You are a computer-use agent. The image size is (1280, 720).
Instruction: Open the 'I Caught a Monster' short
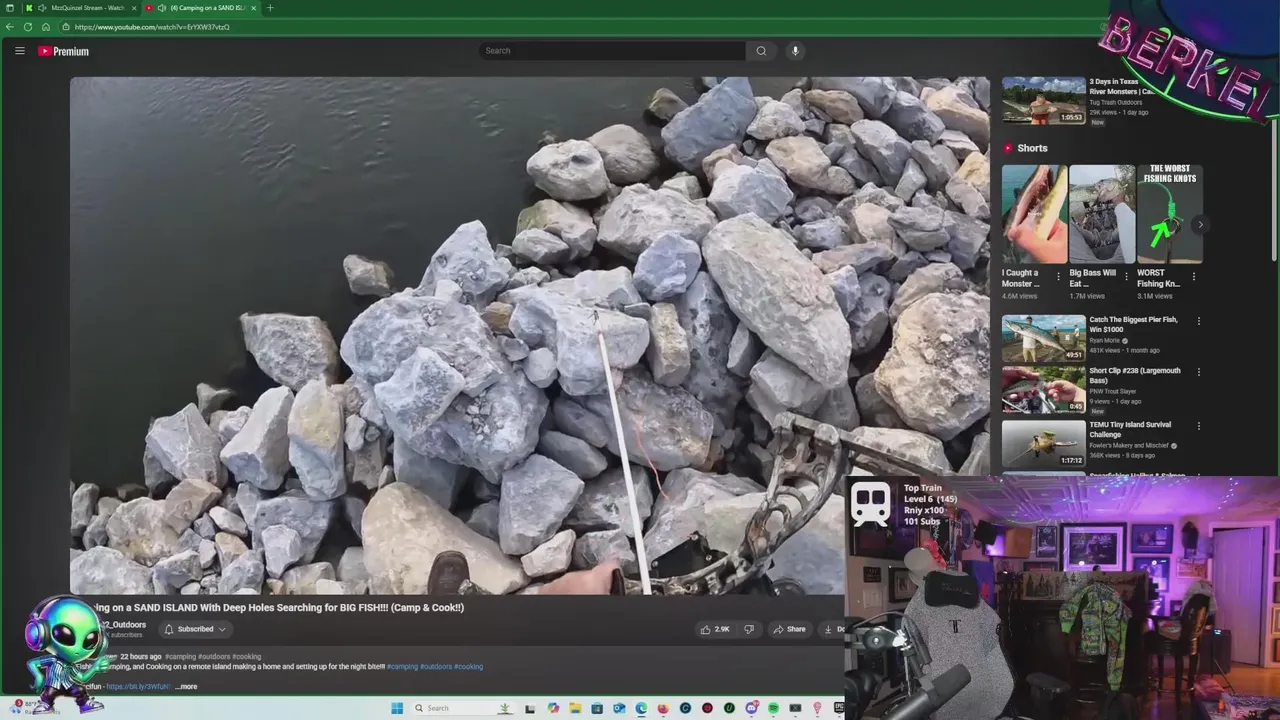(1034, 214)
